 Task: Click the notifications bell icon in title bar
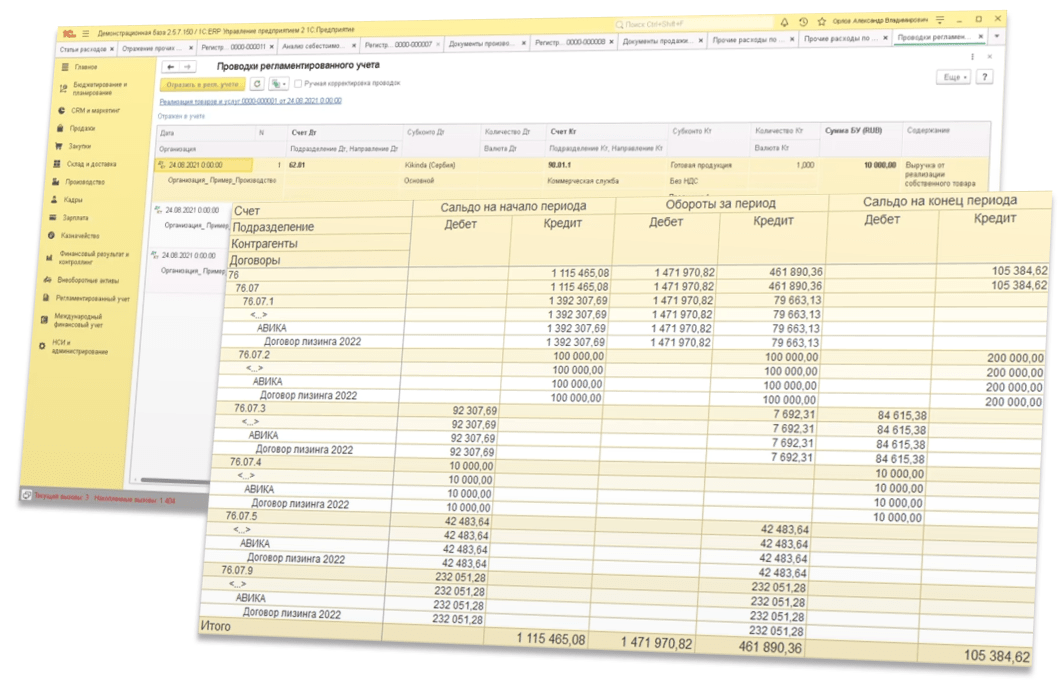(x=785, y=21)
